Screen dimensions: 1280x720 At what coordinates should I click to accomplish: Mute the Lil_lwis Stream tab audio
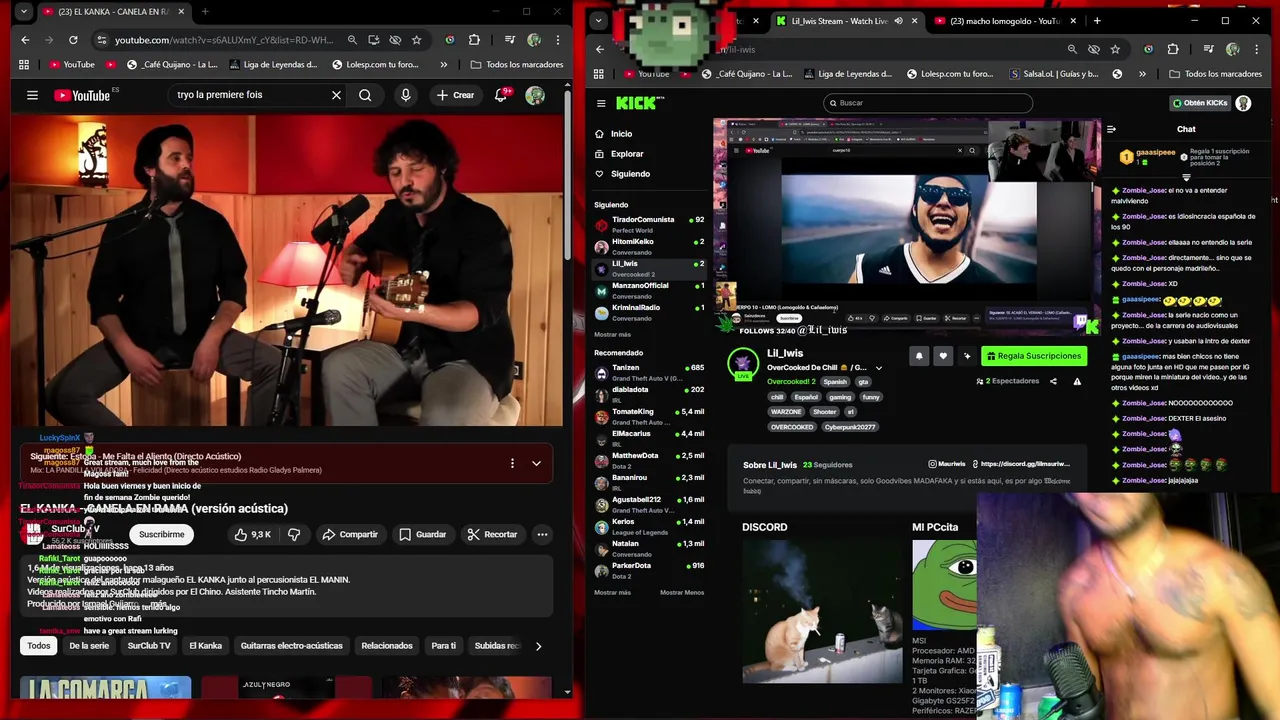tap(898, 21)
